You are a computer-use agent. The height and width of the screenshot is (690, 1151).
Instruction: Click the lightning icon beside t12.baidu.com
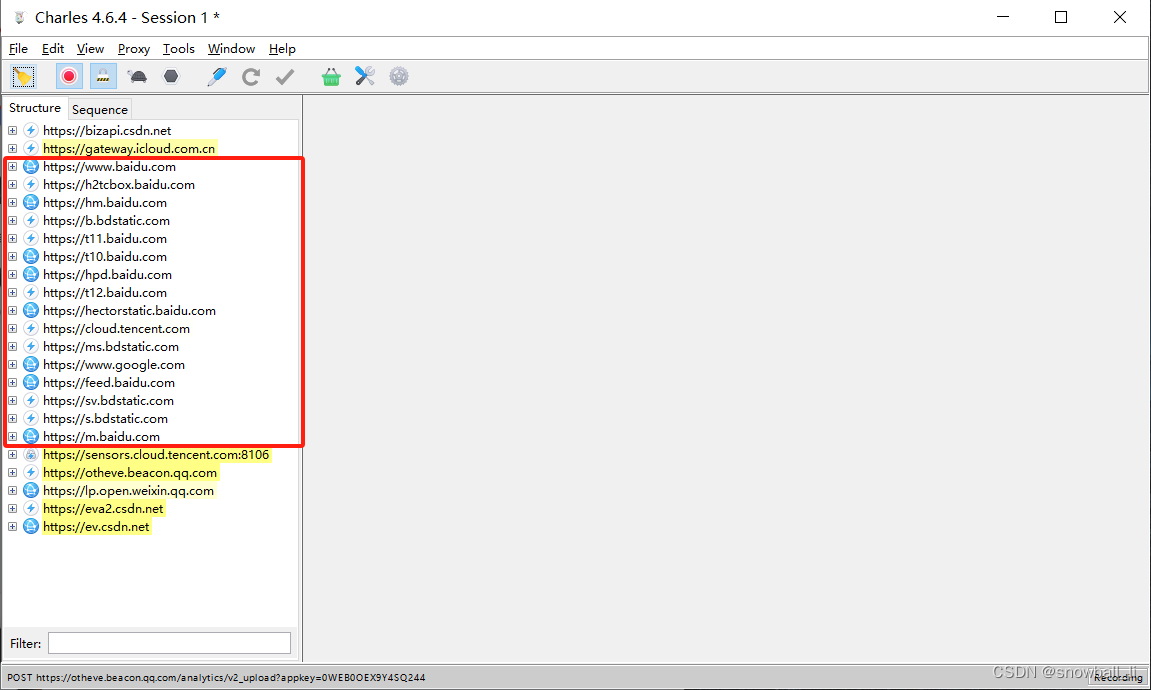(31, 292)
